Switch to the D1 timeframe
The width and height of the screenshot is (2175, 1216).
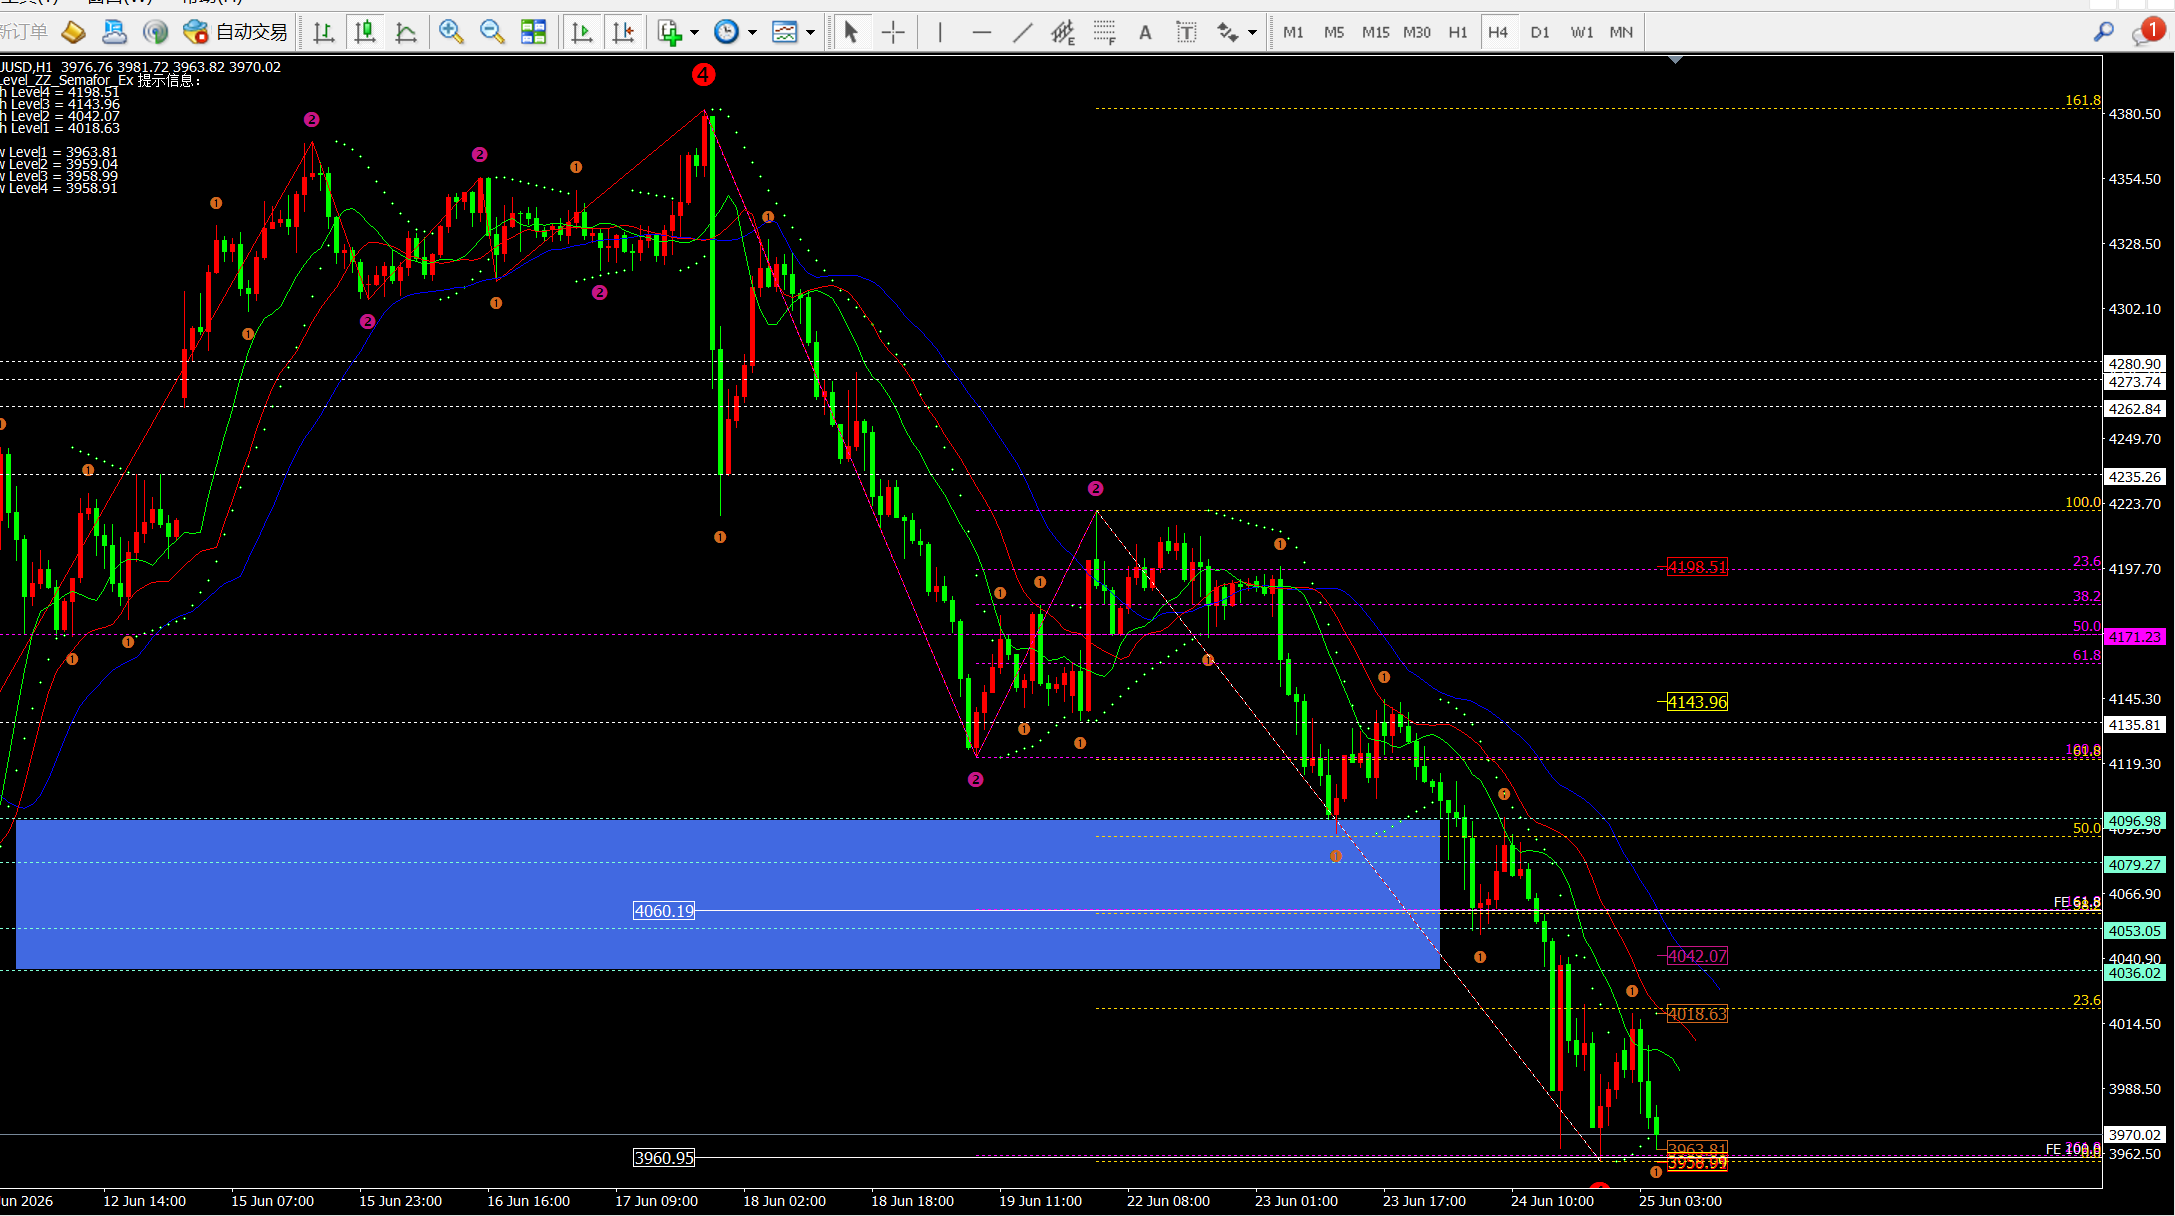(x=1540, y=33)
